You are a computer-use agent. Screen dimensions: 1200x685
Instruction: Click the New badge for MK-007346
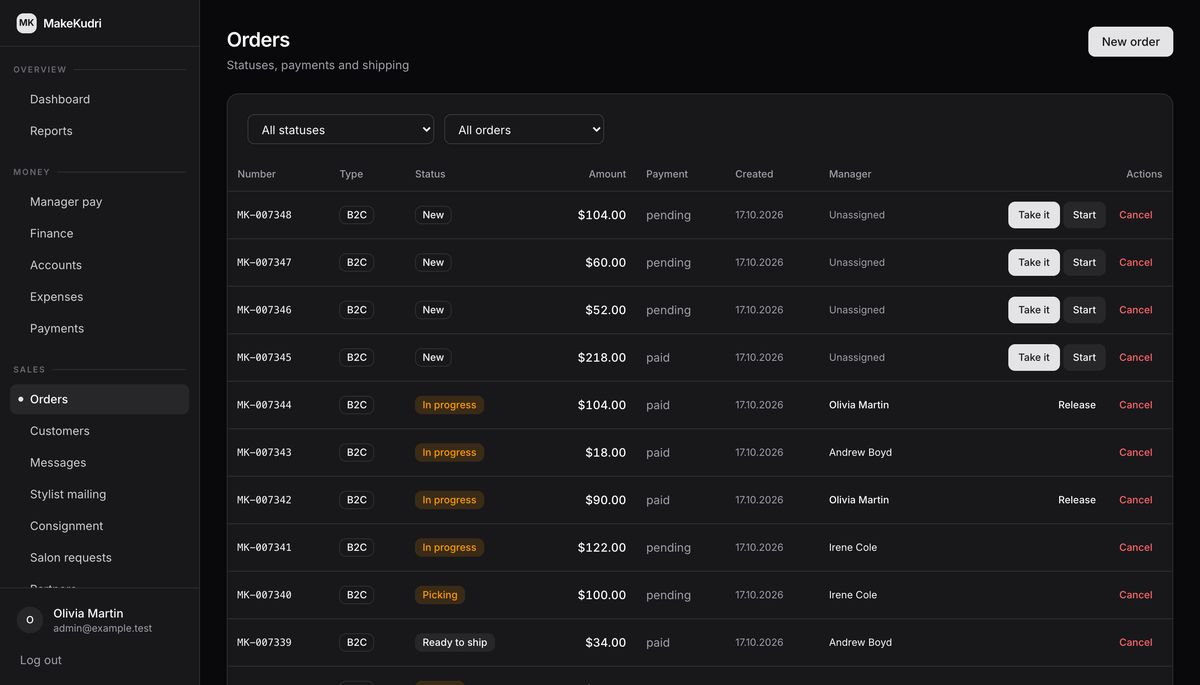tap(433, 310)
